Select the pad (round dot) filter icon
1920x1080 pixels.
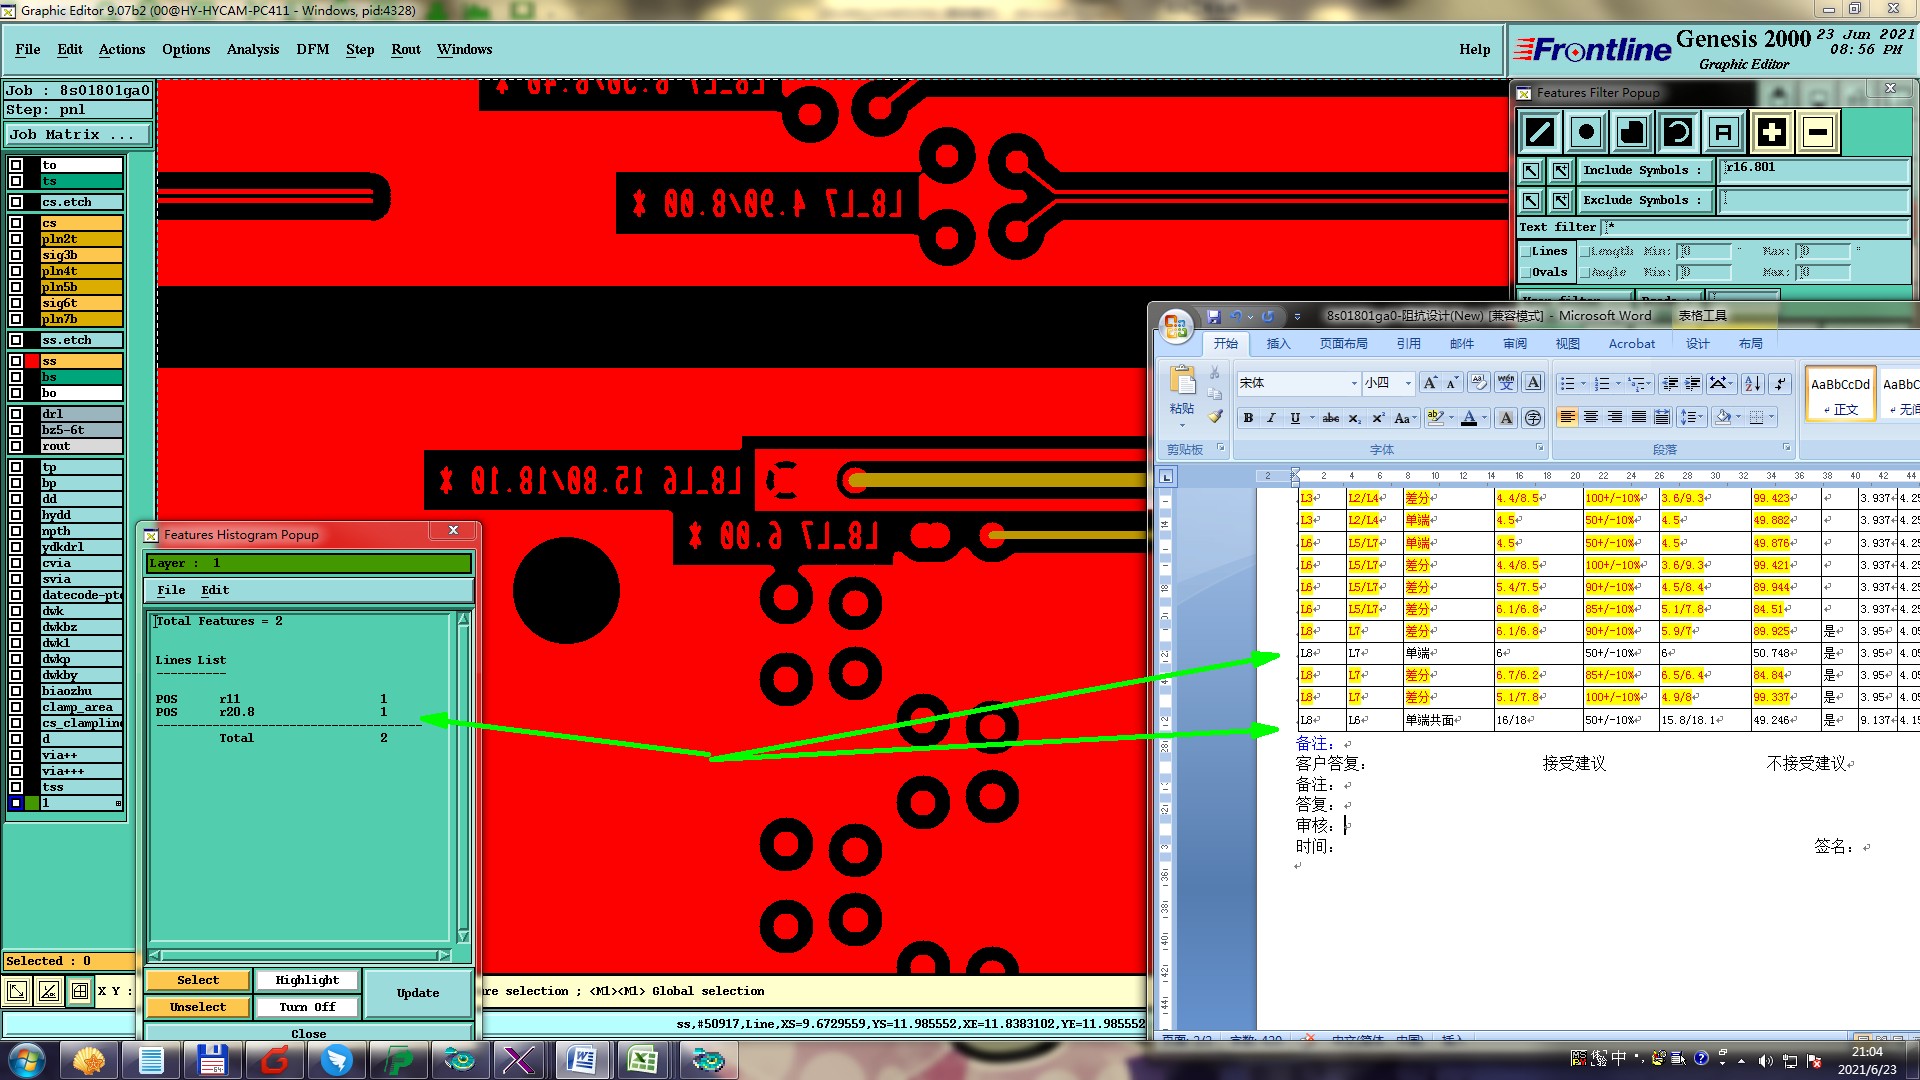coord(1586,132)
